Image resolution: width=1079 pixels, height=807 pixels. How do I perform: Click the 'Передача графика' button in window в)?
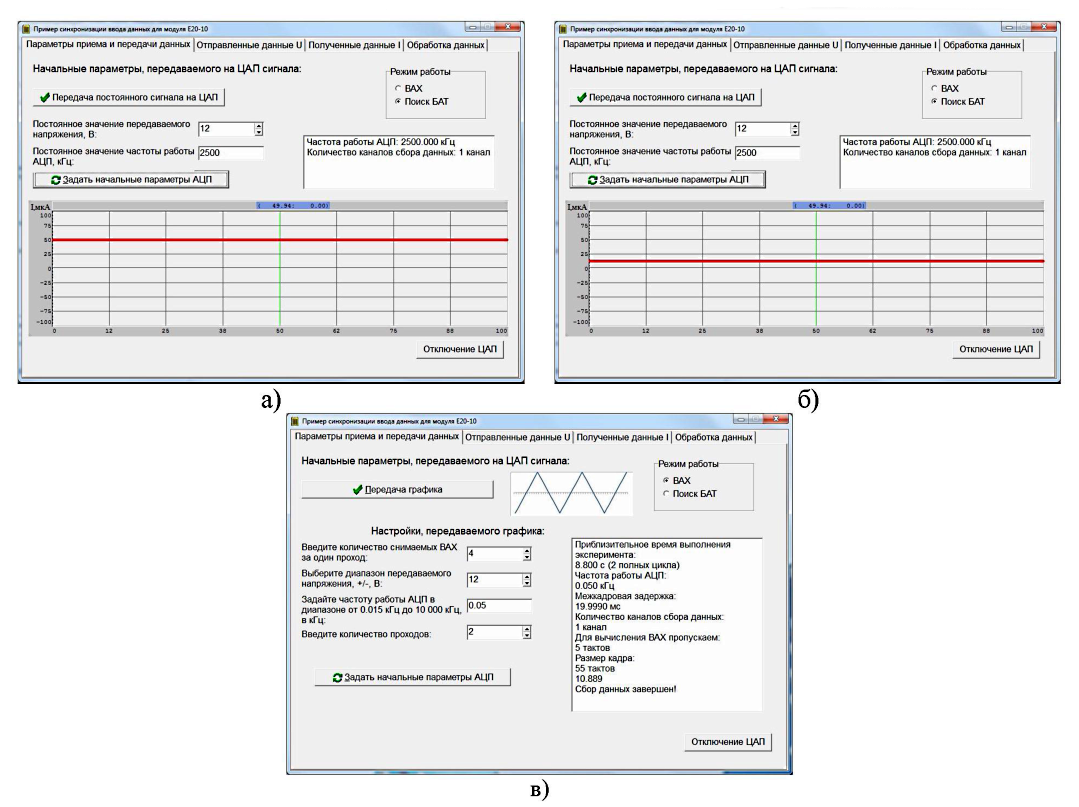pyautogui.click(x=397, y=489)
